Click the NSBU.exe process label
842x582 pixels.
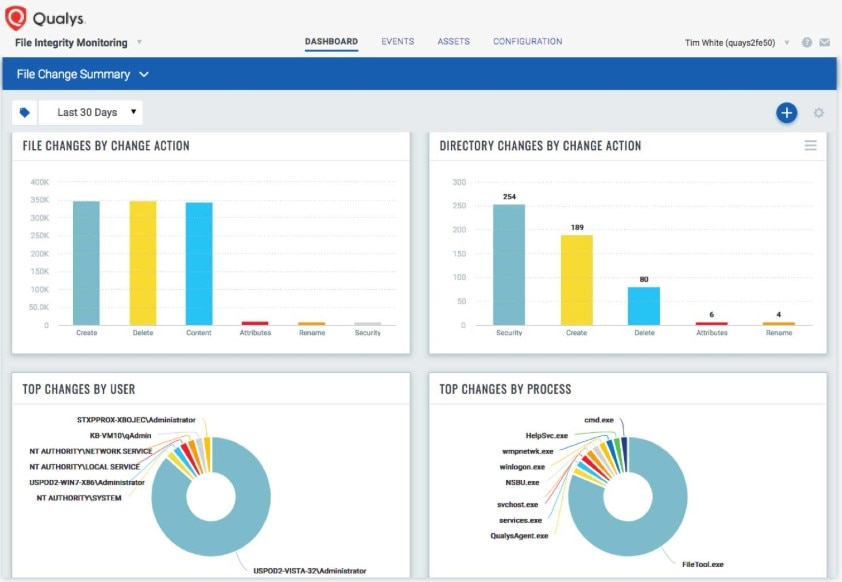[x=522, y=482]
